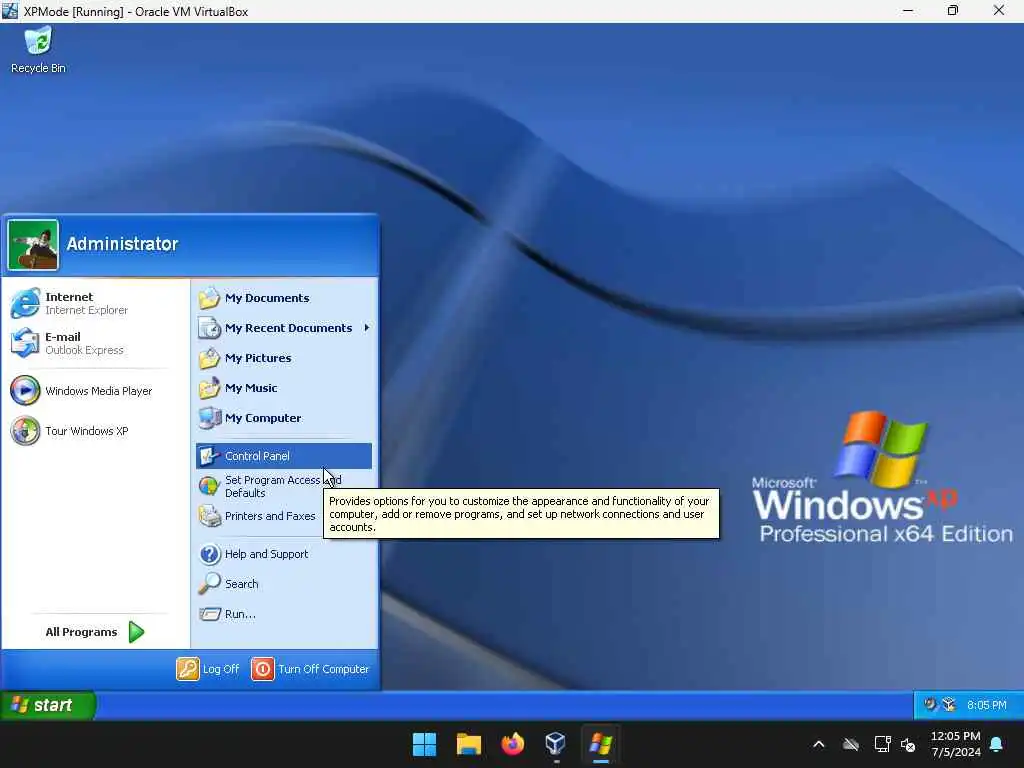This screenshot has height=768, width=1024.
Task: Click the muted volume tray icon
Action: tap(908, 744)
